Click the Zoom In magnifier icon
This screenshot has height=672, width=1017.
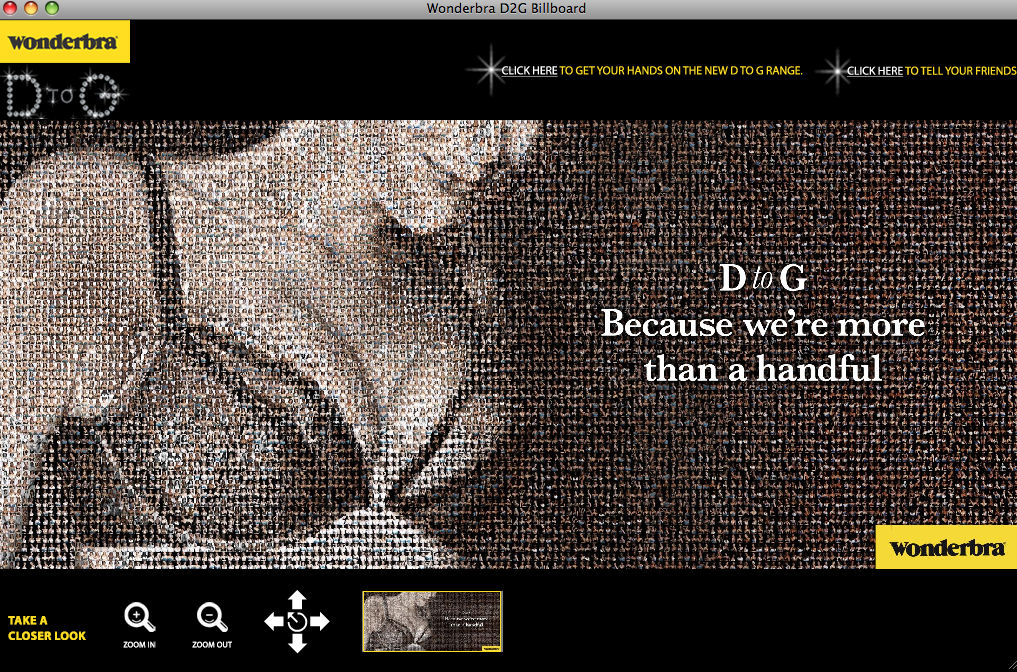(x=139, y=618)
